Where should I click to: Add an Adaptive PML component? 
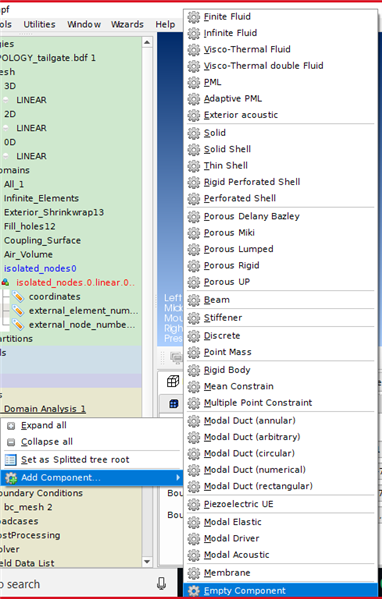(x=281, y=99)
